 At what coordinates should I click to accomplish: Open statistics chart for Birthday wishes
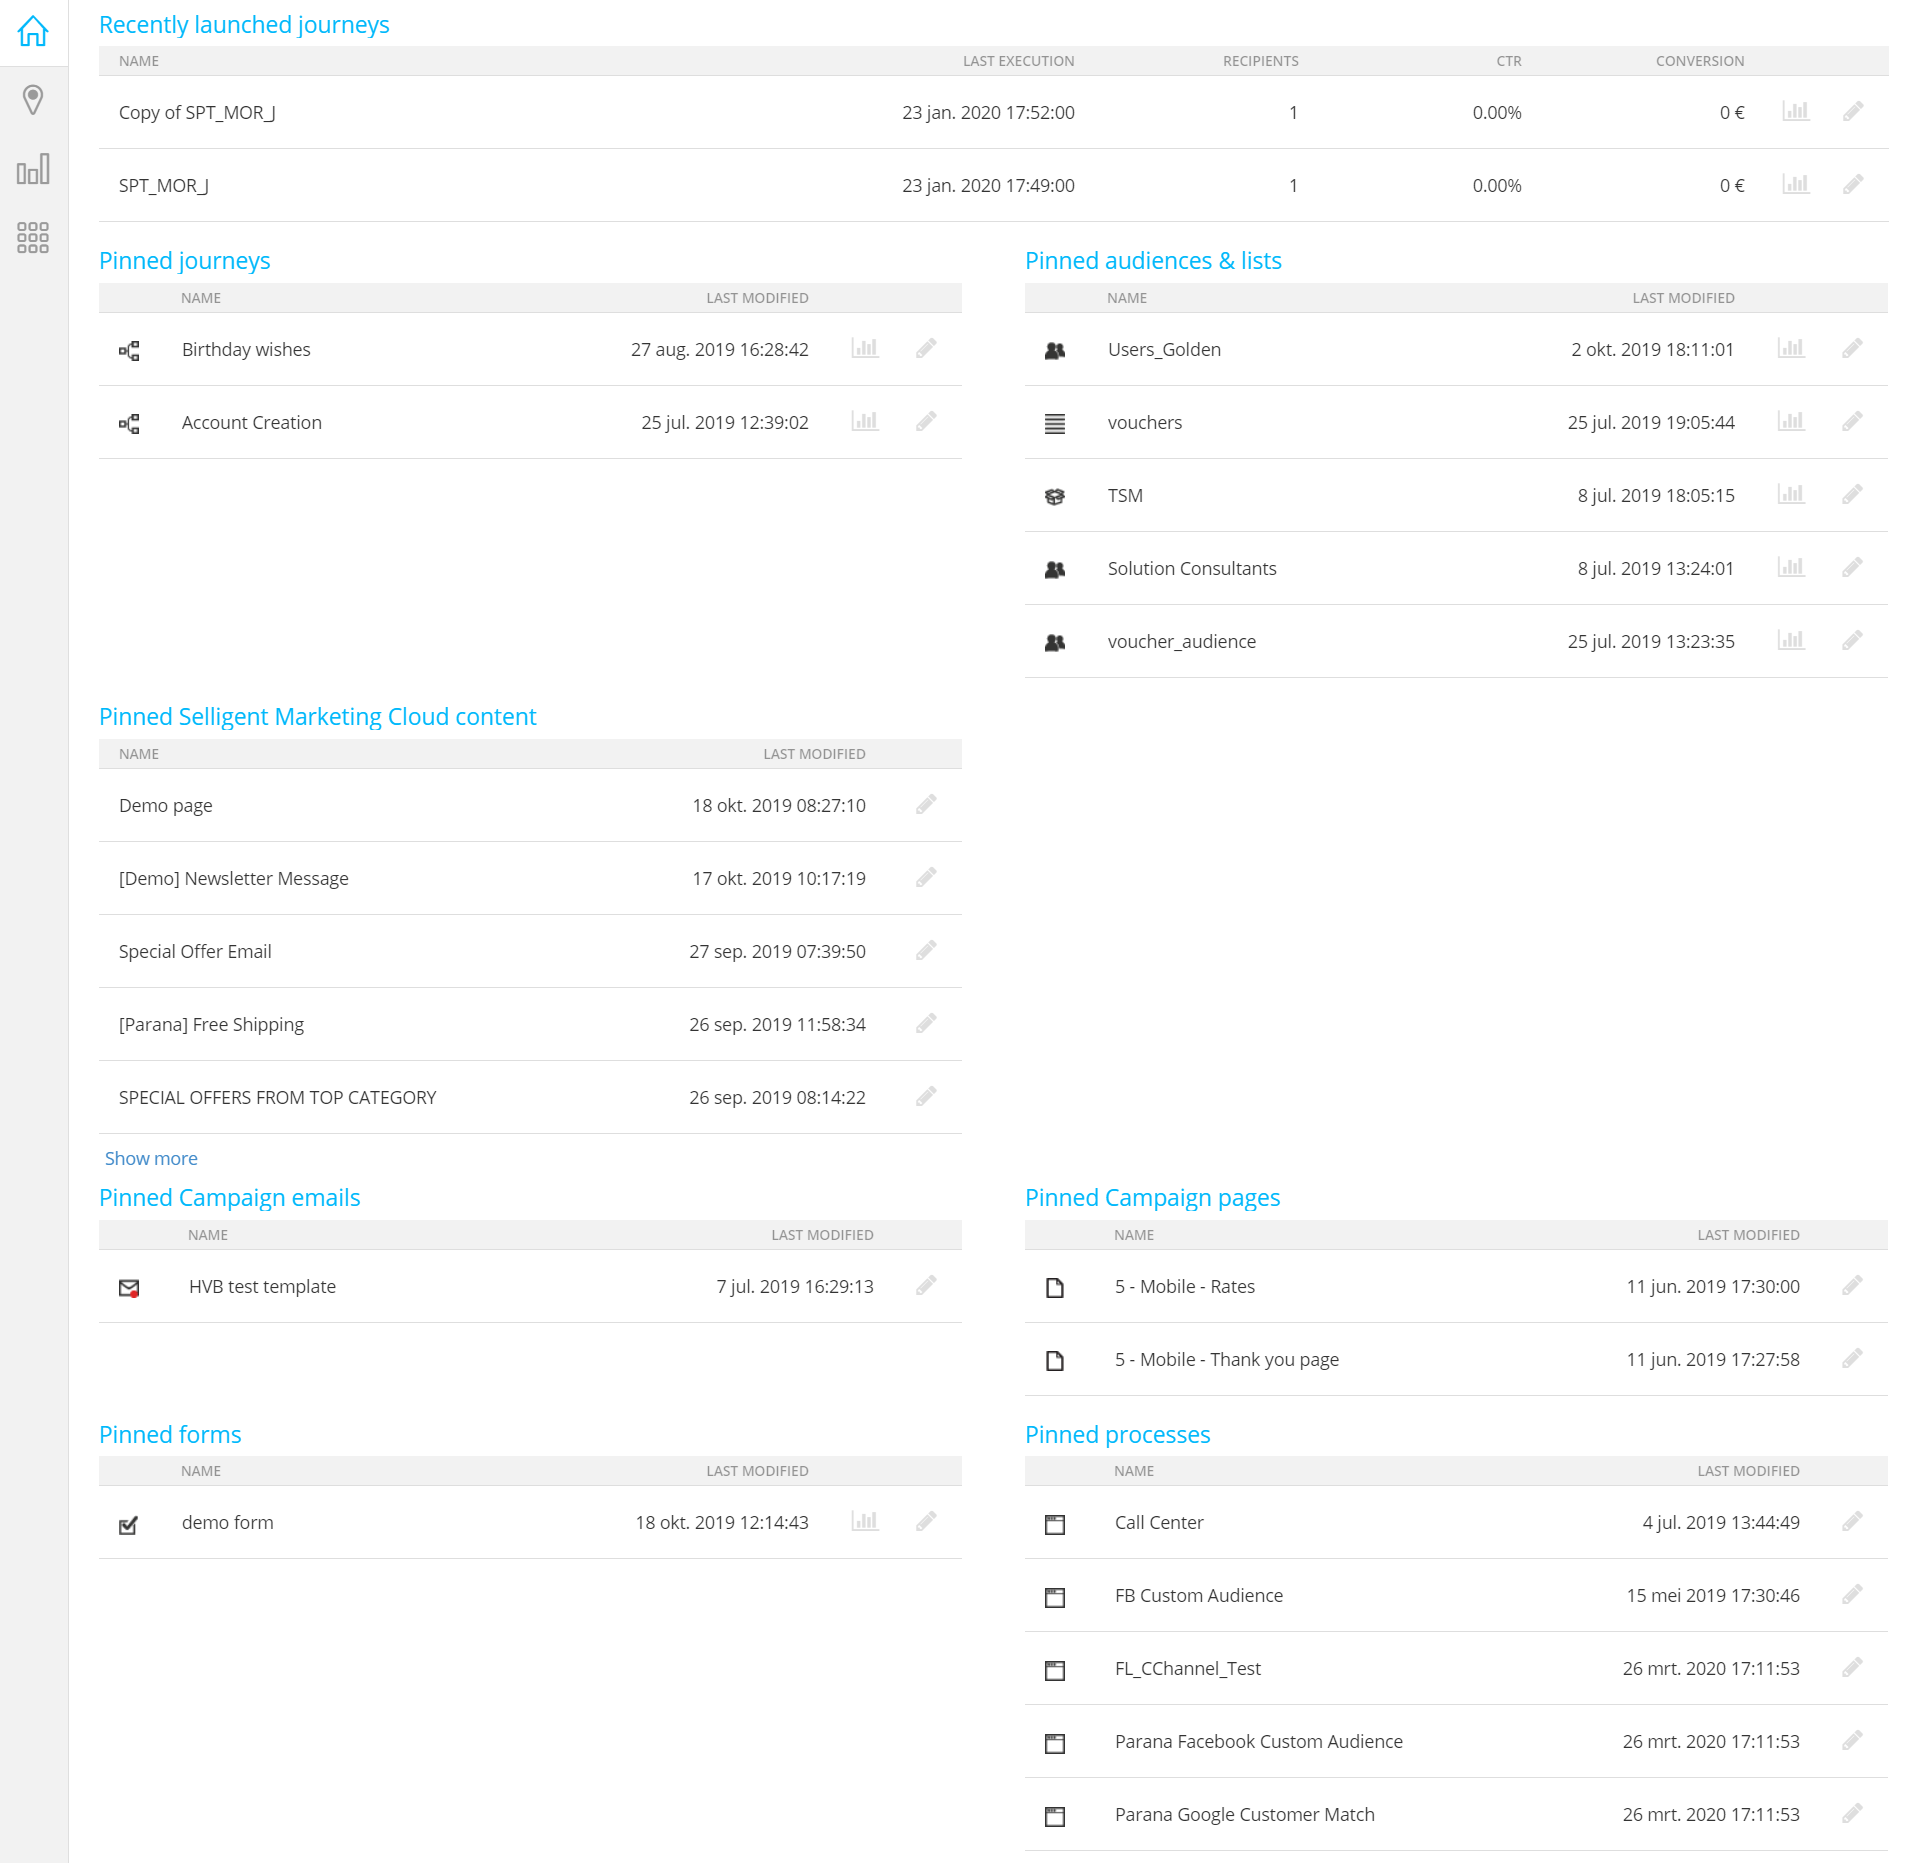[x=864, y=348]
